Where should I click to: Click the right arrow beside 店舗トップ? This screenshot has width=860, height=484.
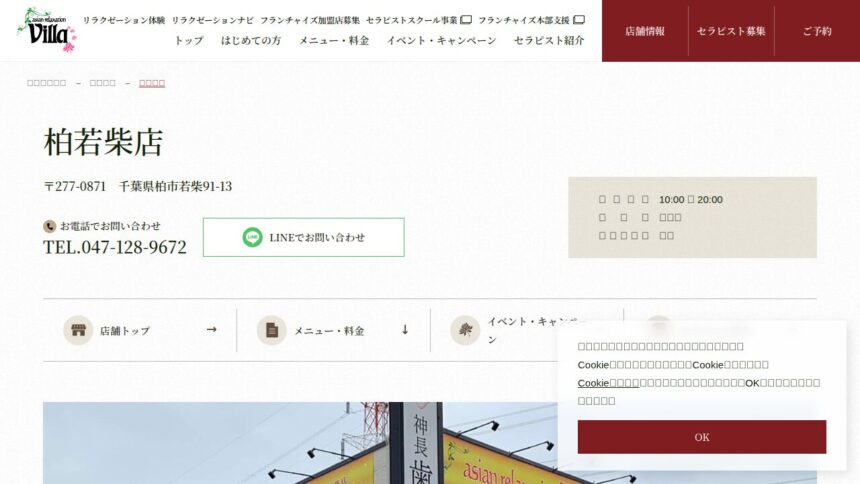coord(212,330)
